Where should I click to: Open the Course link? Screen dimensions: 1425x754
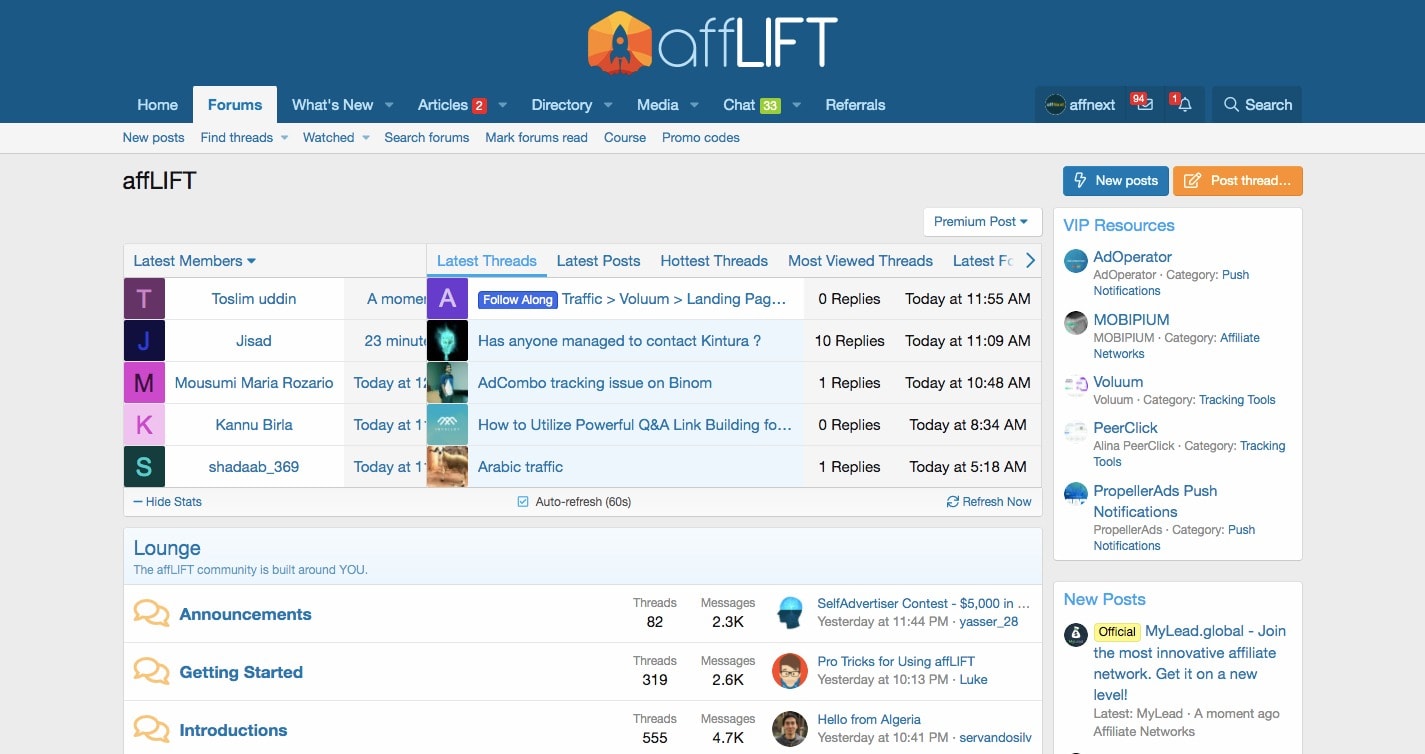pyautogui.click(x=625, y=137)
